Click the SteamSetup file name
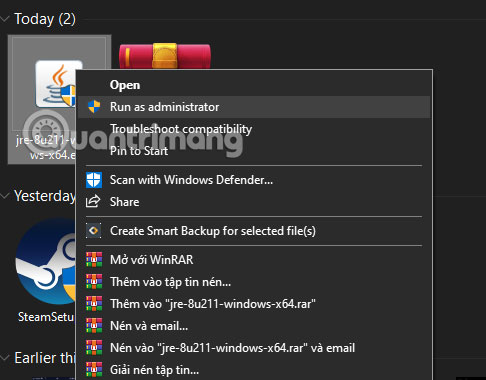The height and width of the screenshot is (380, 486). (x=47, y=317)
